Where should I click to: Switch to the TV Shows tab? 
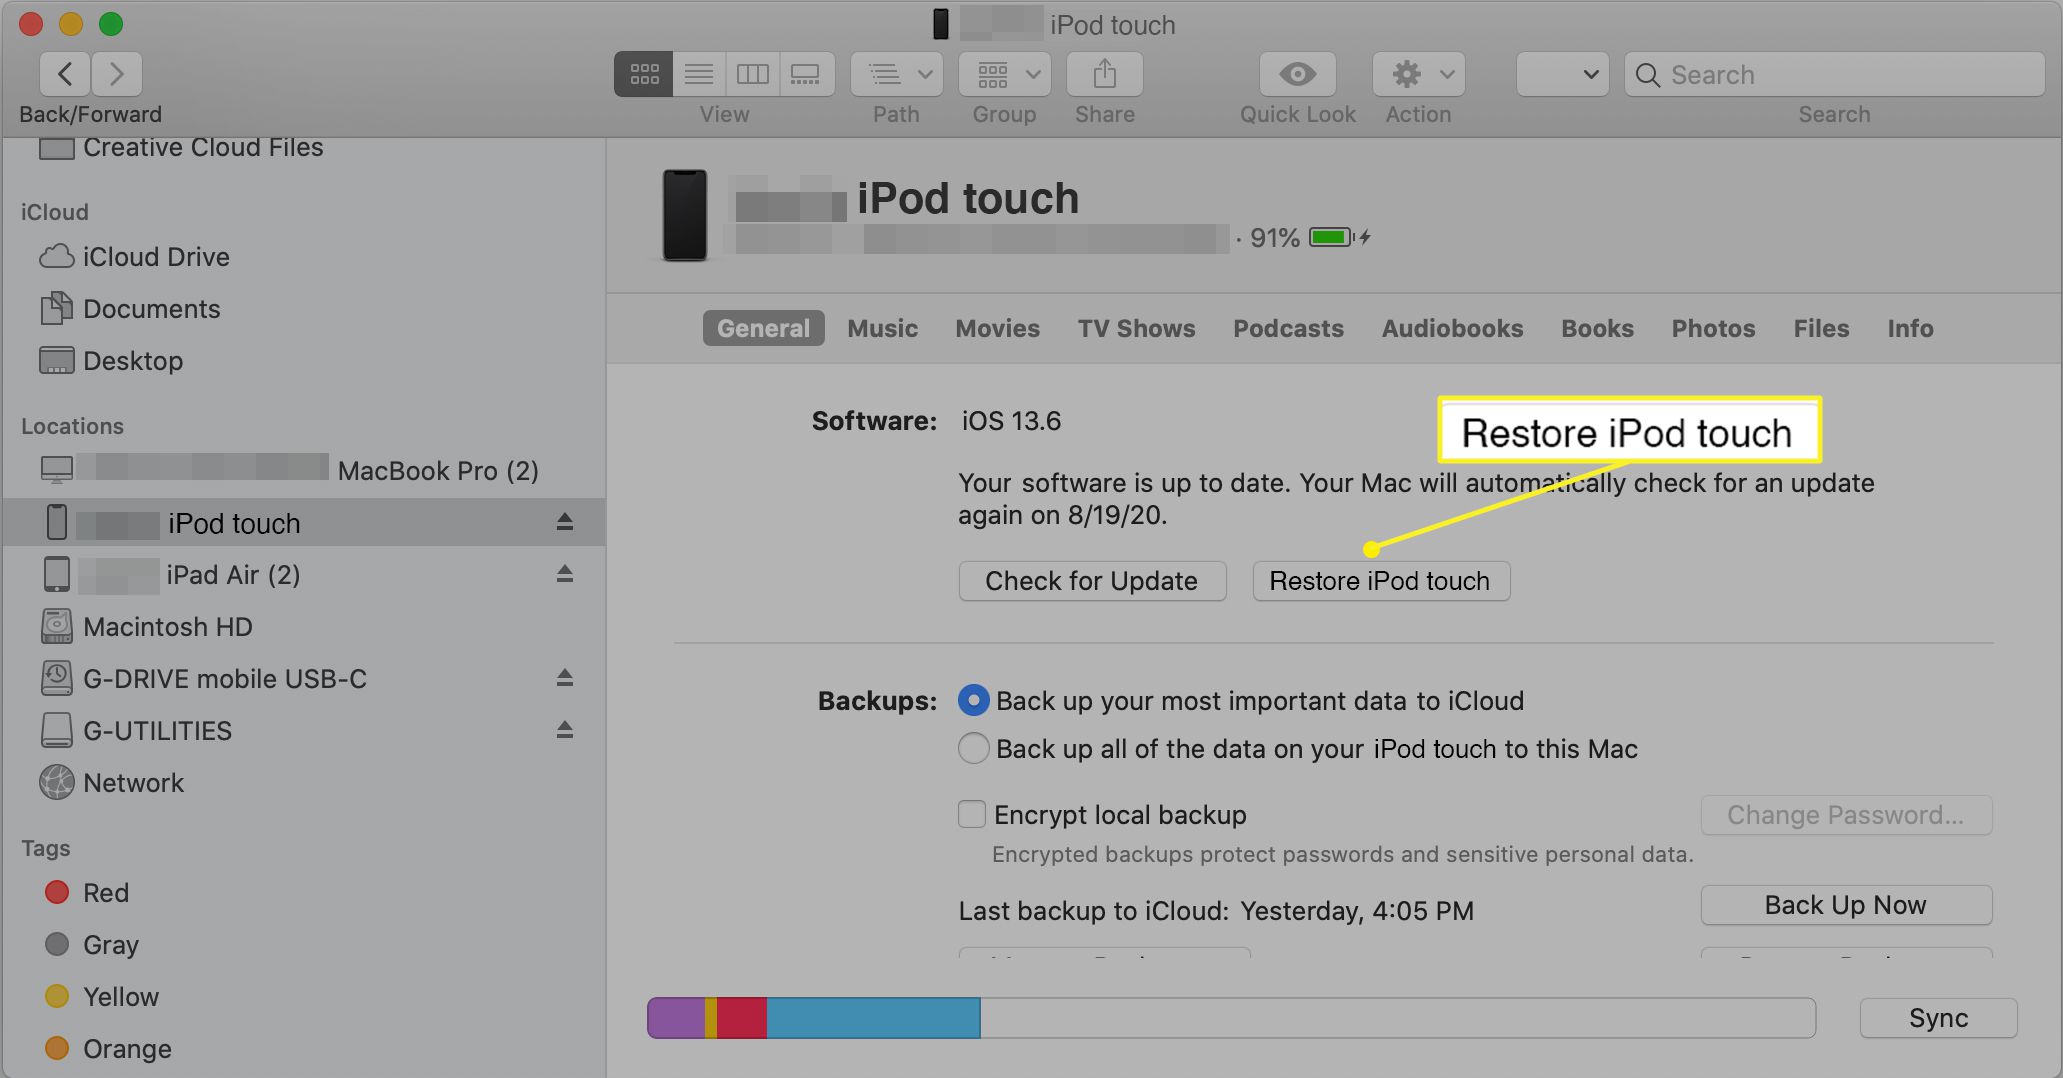pos(1136,328)
